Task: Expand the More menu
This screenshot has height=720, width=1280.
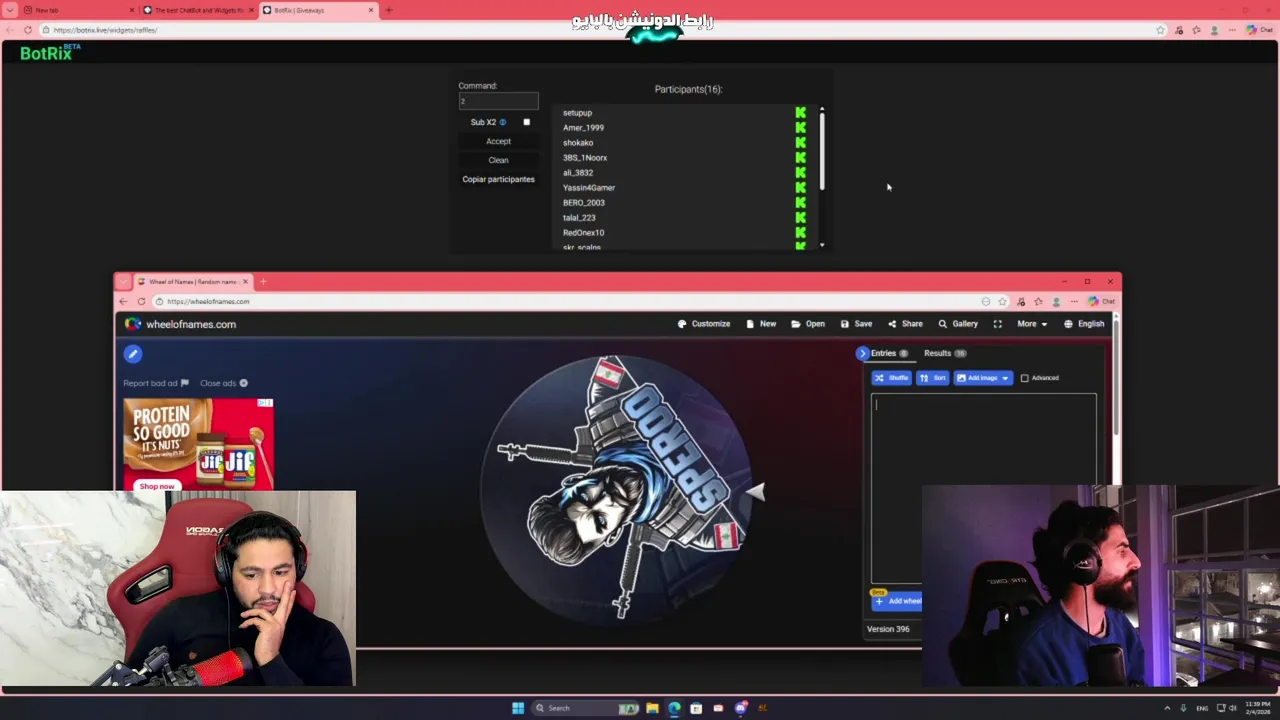Action: point(1032,324)
